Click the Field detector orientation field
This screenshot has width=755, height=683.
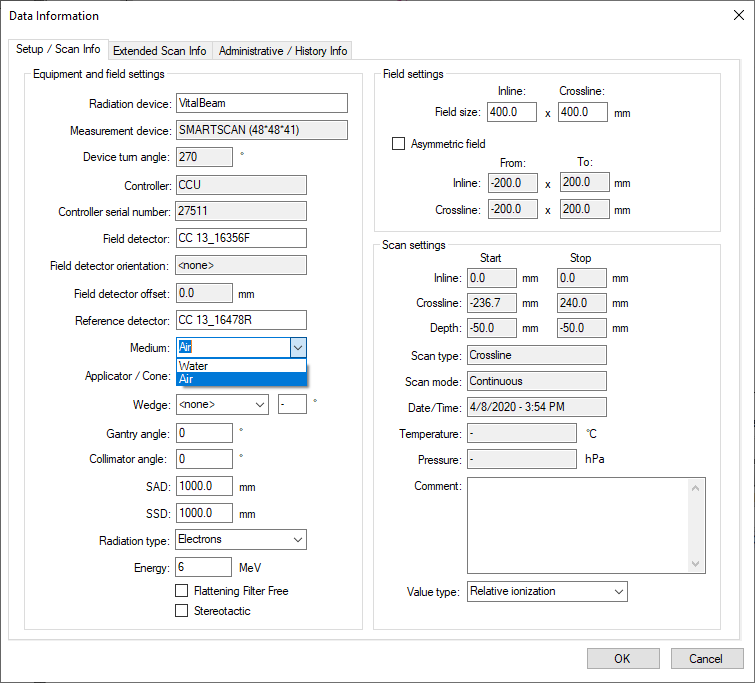(x=241, y=265)
